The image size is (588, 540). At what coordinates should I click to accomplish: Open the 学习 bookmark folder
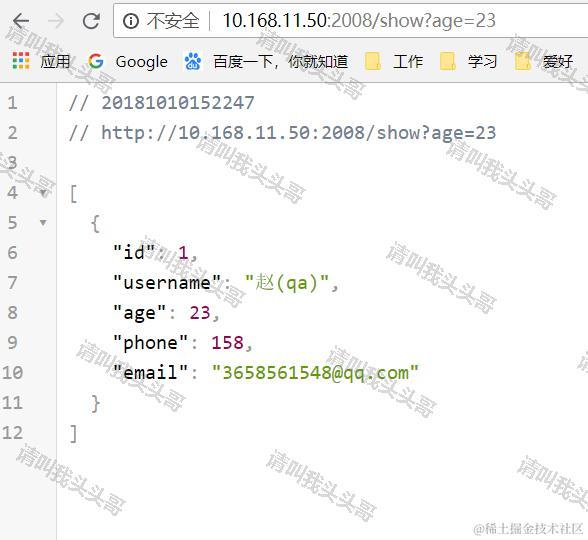468,62
